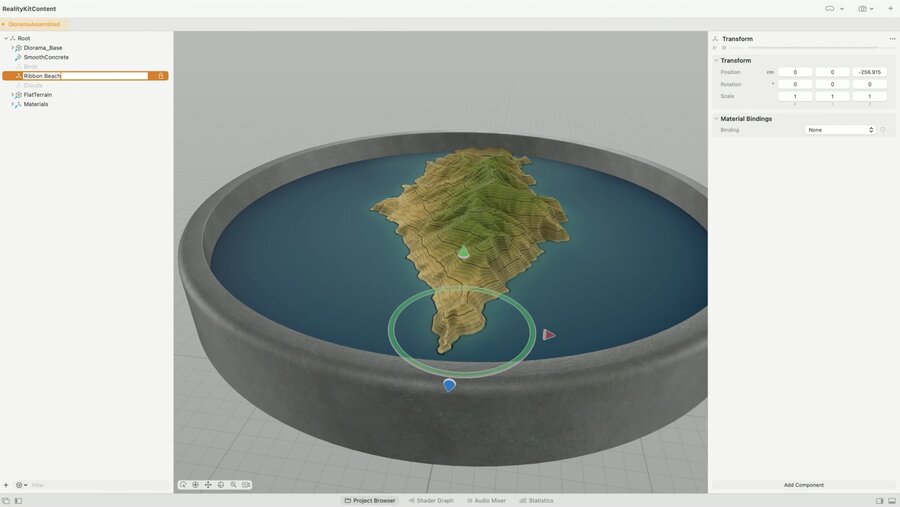Click the Transform header icon in inspector

point(715,39)
